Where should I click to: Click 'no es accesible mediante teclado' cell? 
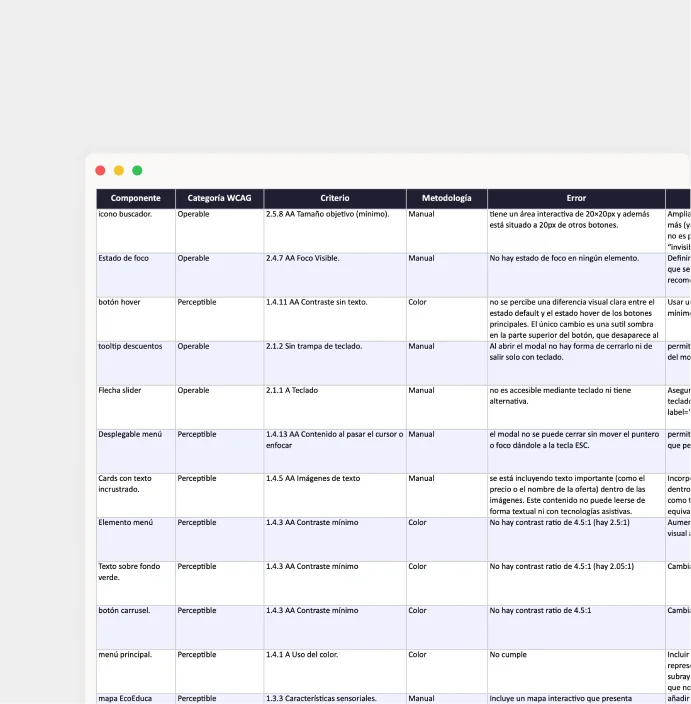(576, 407)
